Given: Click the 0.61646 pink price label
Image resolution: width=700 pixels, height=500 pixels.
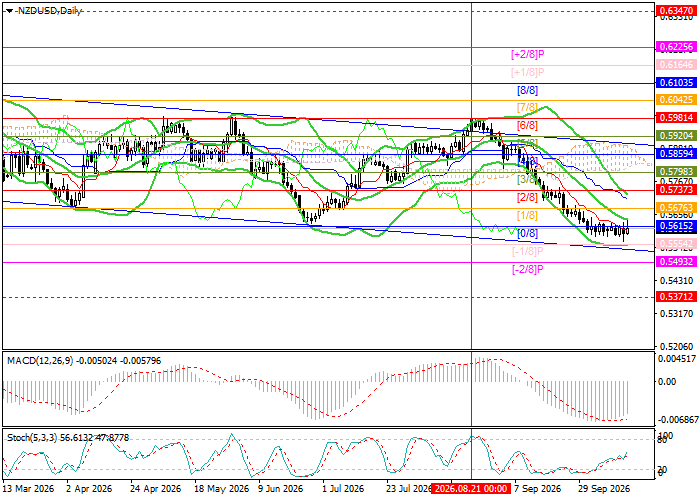Looking at the screenshot, I should point(676,65).
